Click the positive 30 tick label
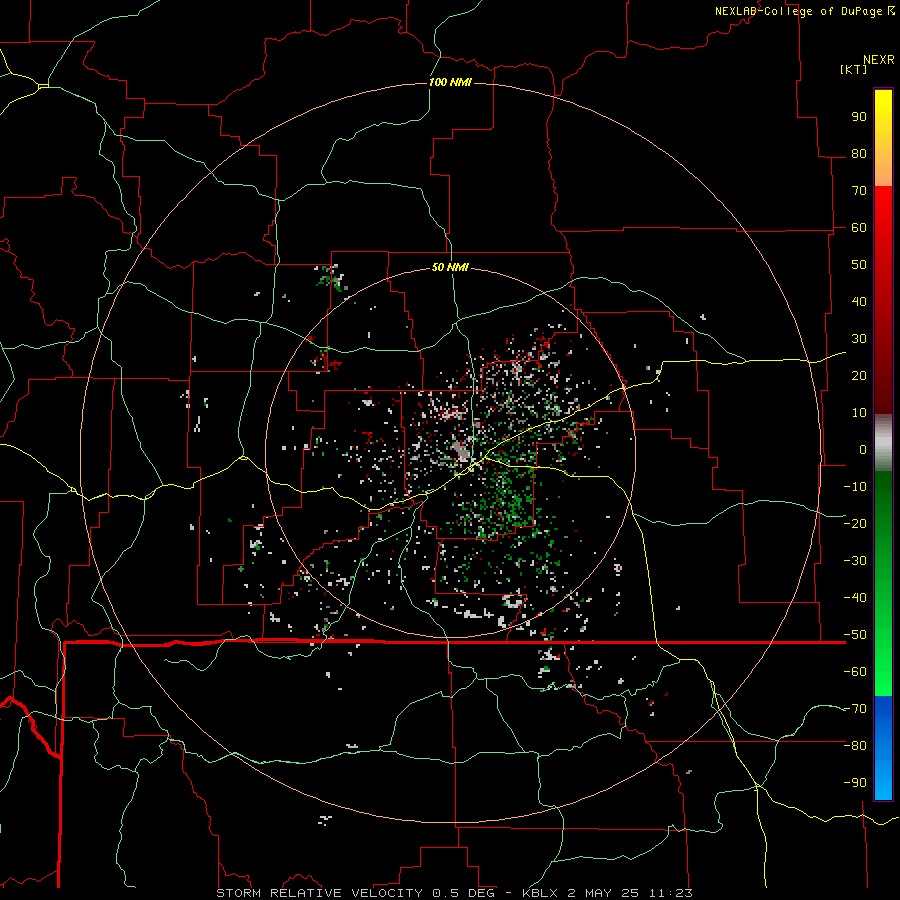900x900 pixels. [859, 339]
